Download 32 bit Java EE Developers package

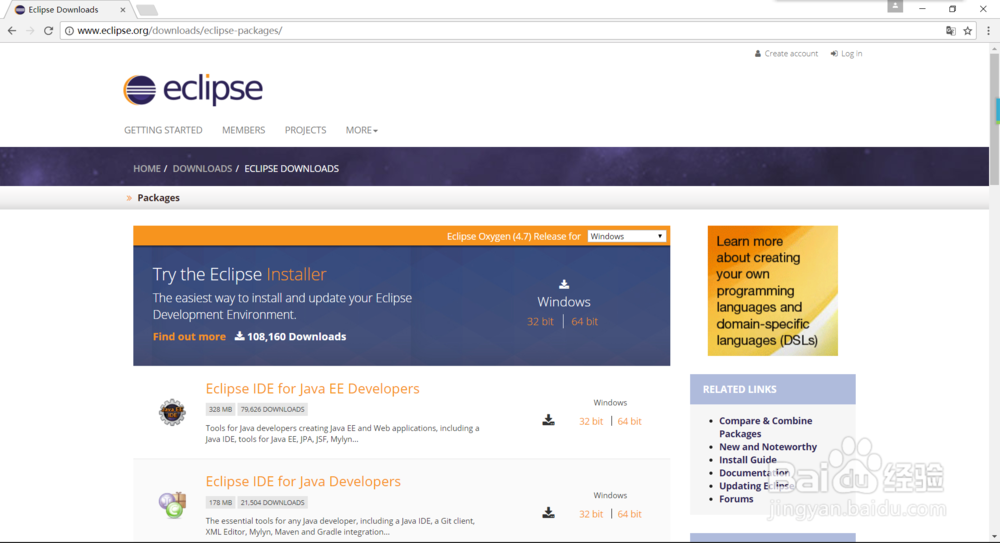click(591, 421)
